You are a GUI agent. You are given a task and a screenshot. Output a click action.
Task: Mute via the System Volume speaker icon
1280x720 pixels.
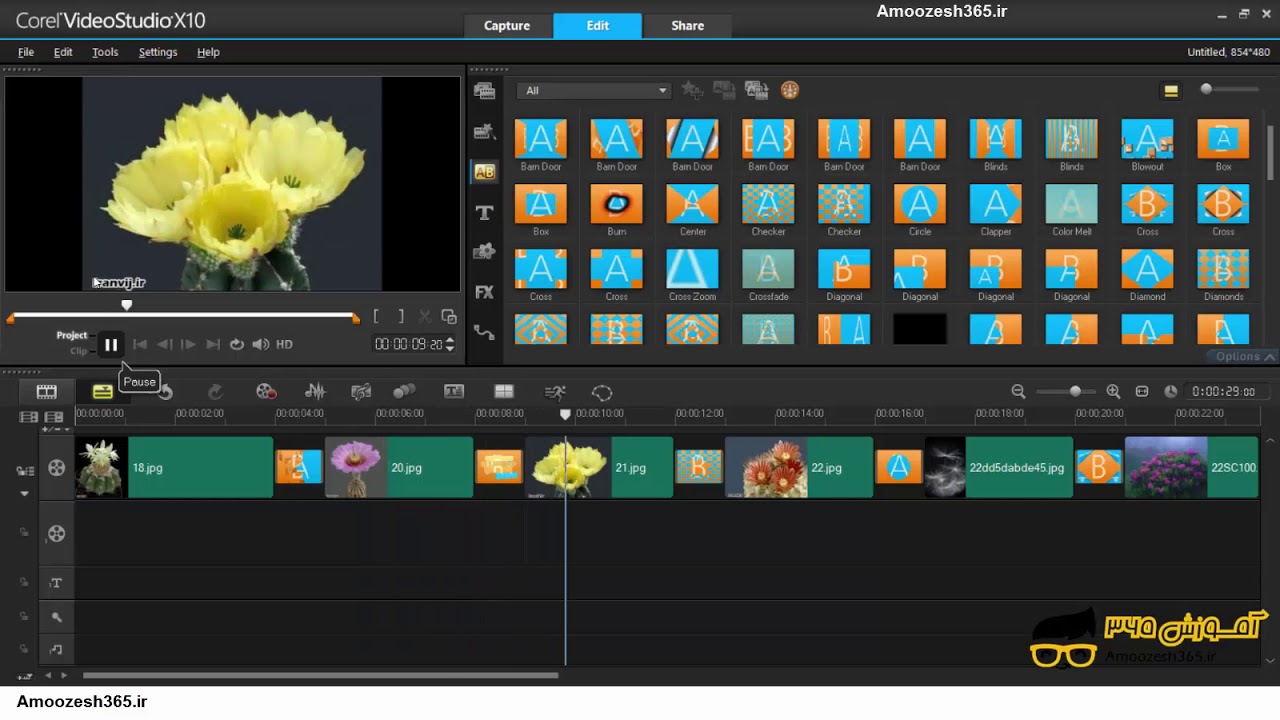click(261, 344)
